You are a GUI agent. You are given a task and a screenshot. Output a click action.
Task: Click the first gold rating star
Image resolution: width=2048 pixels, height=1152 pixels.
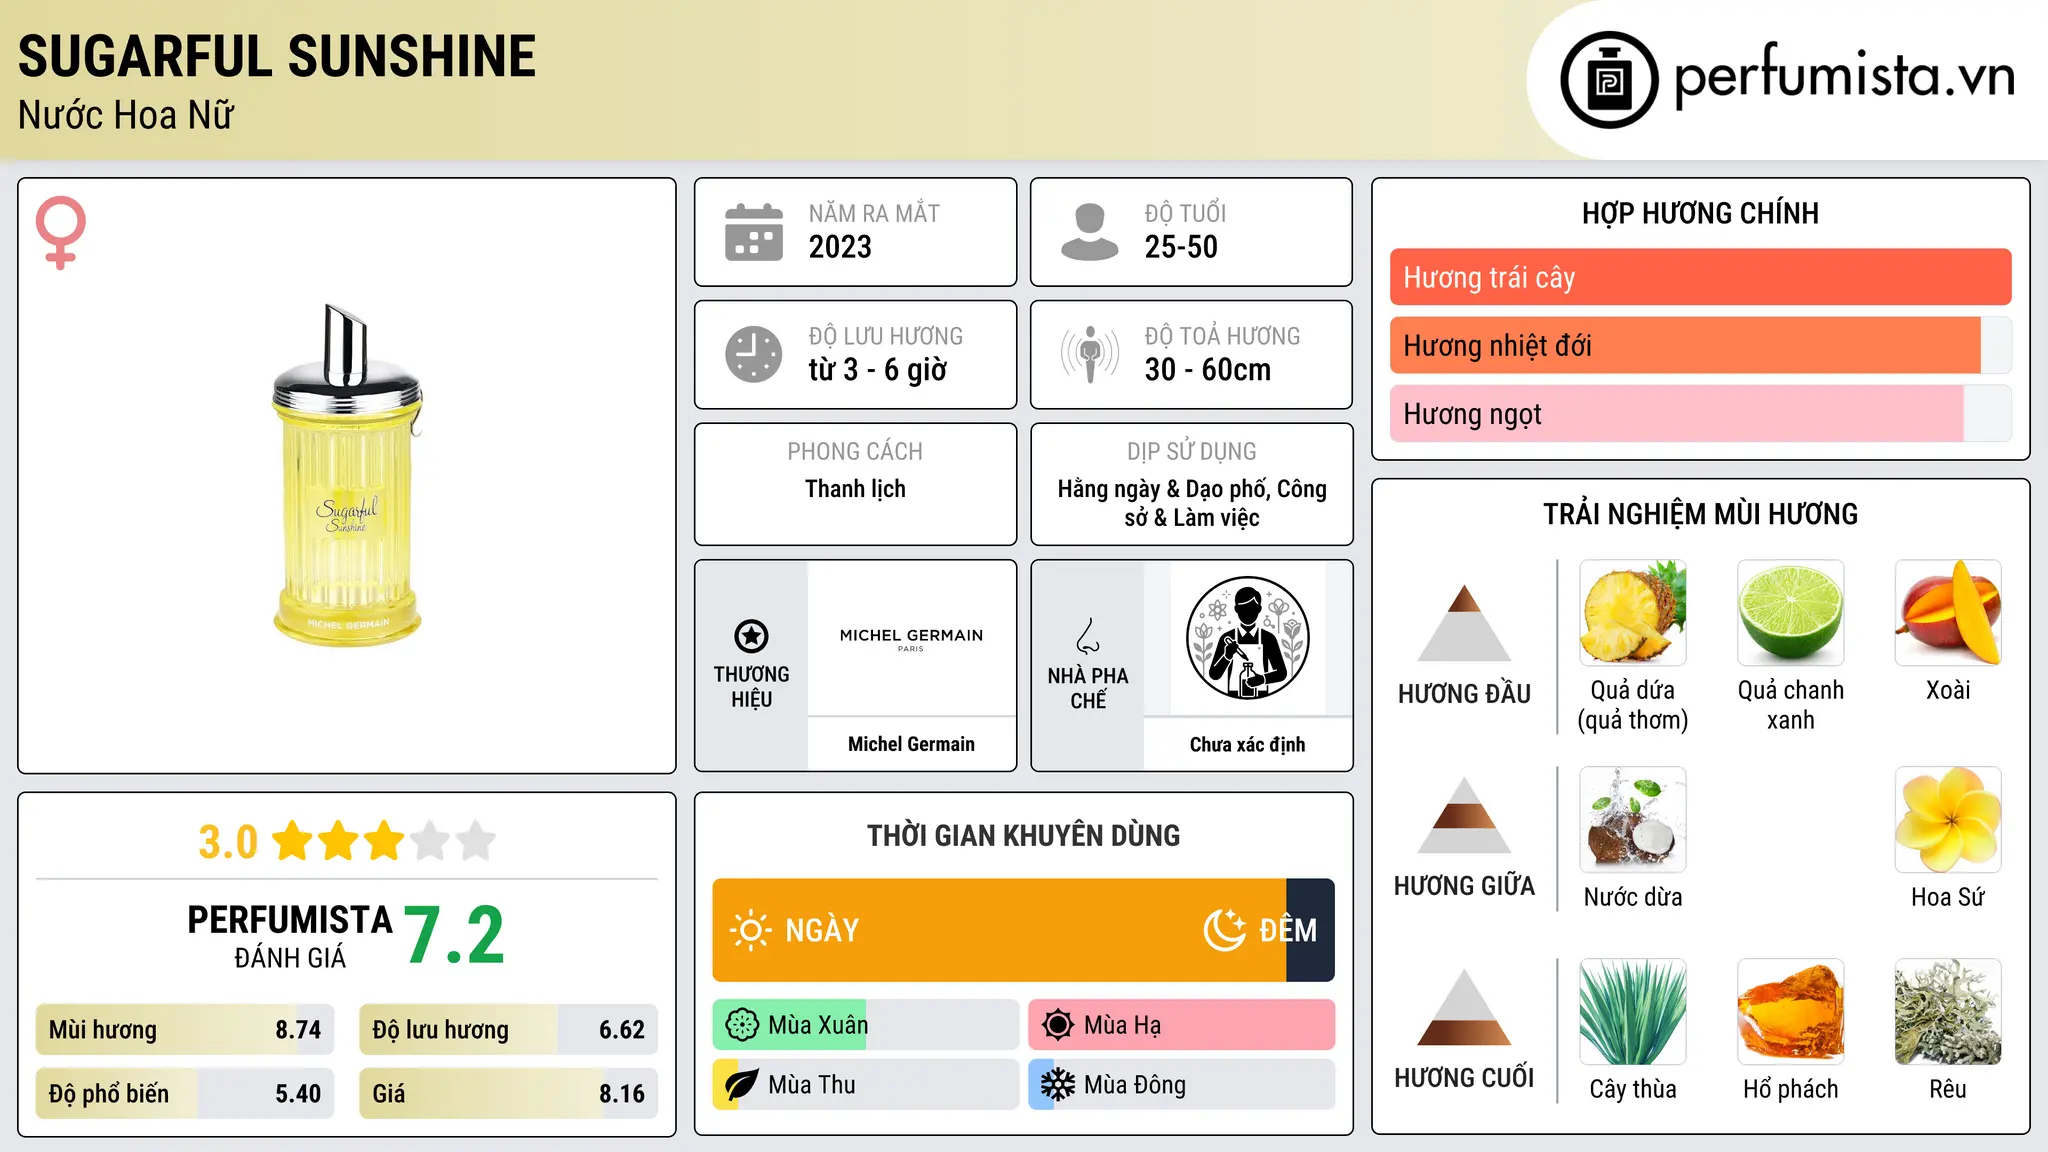point(293,841)
